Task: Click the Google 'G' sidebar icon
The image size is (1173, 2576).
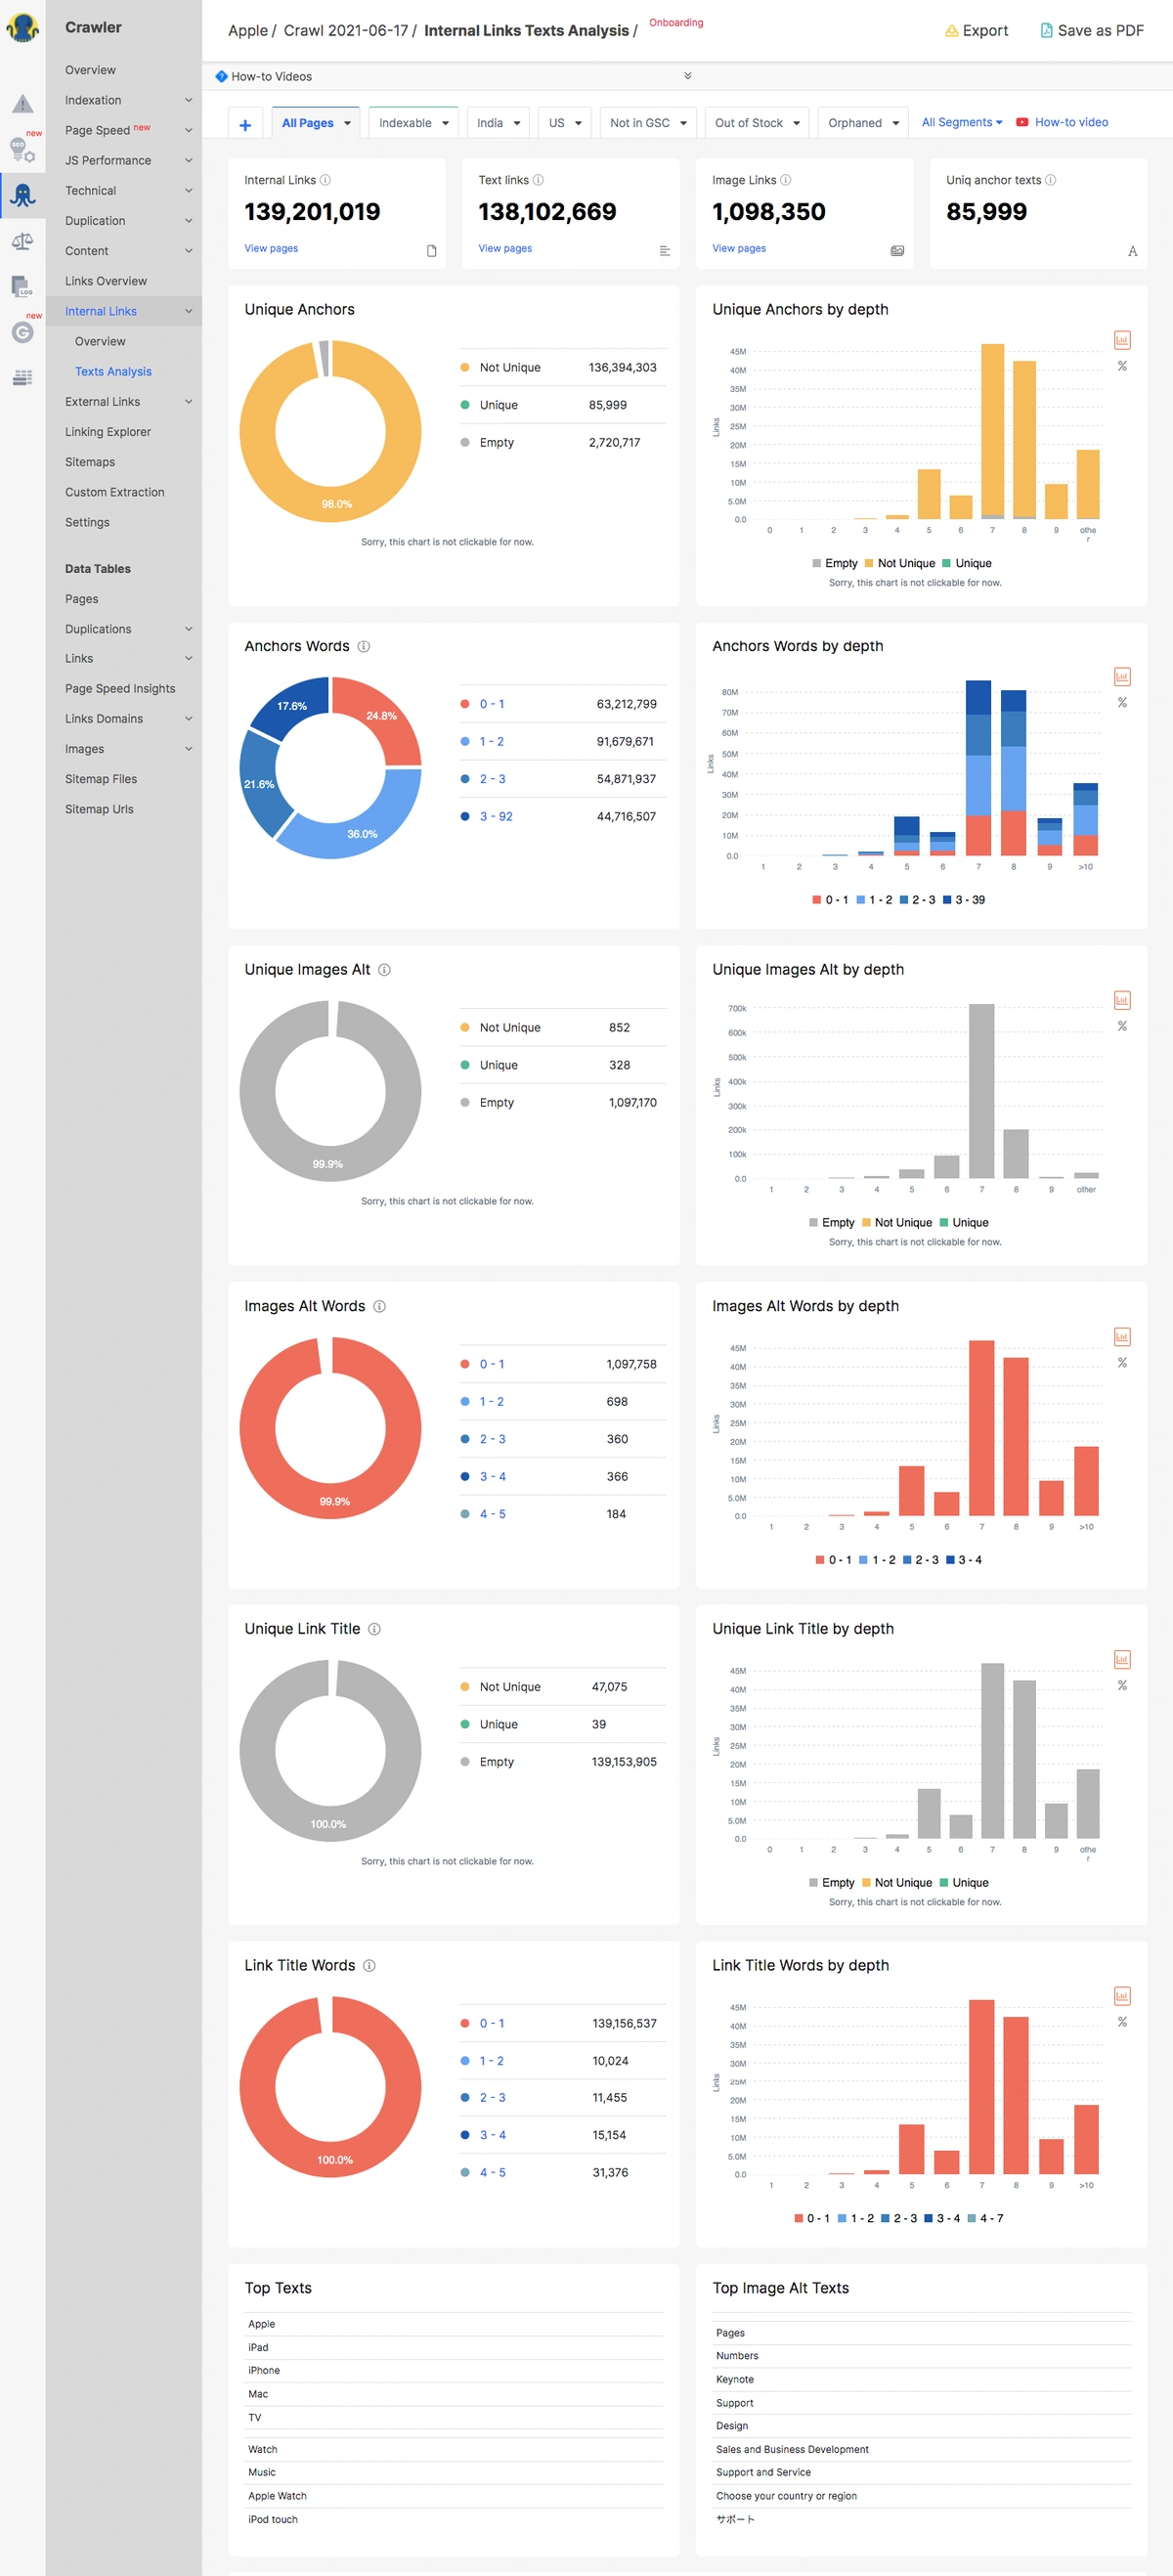Action: 22,333
